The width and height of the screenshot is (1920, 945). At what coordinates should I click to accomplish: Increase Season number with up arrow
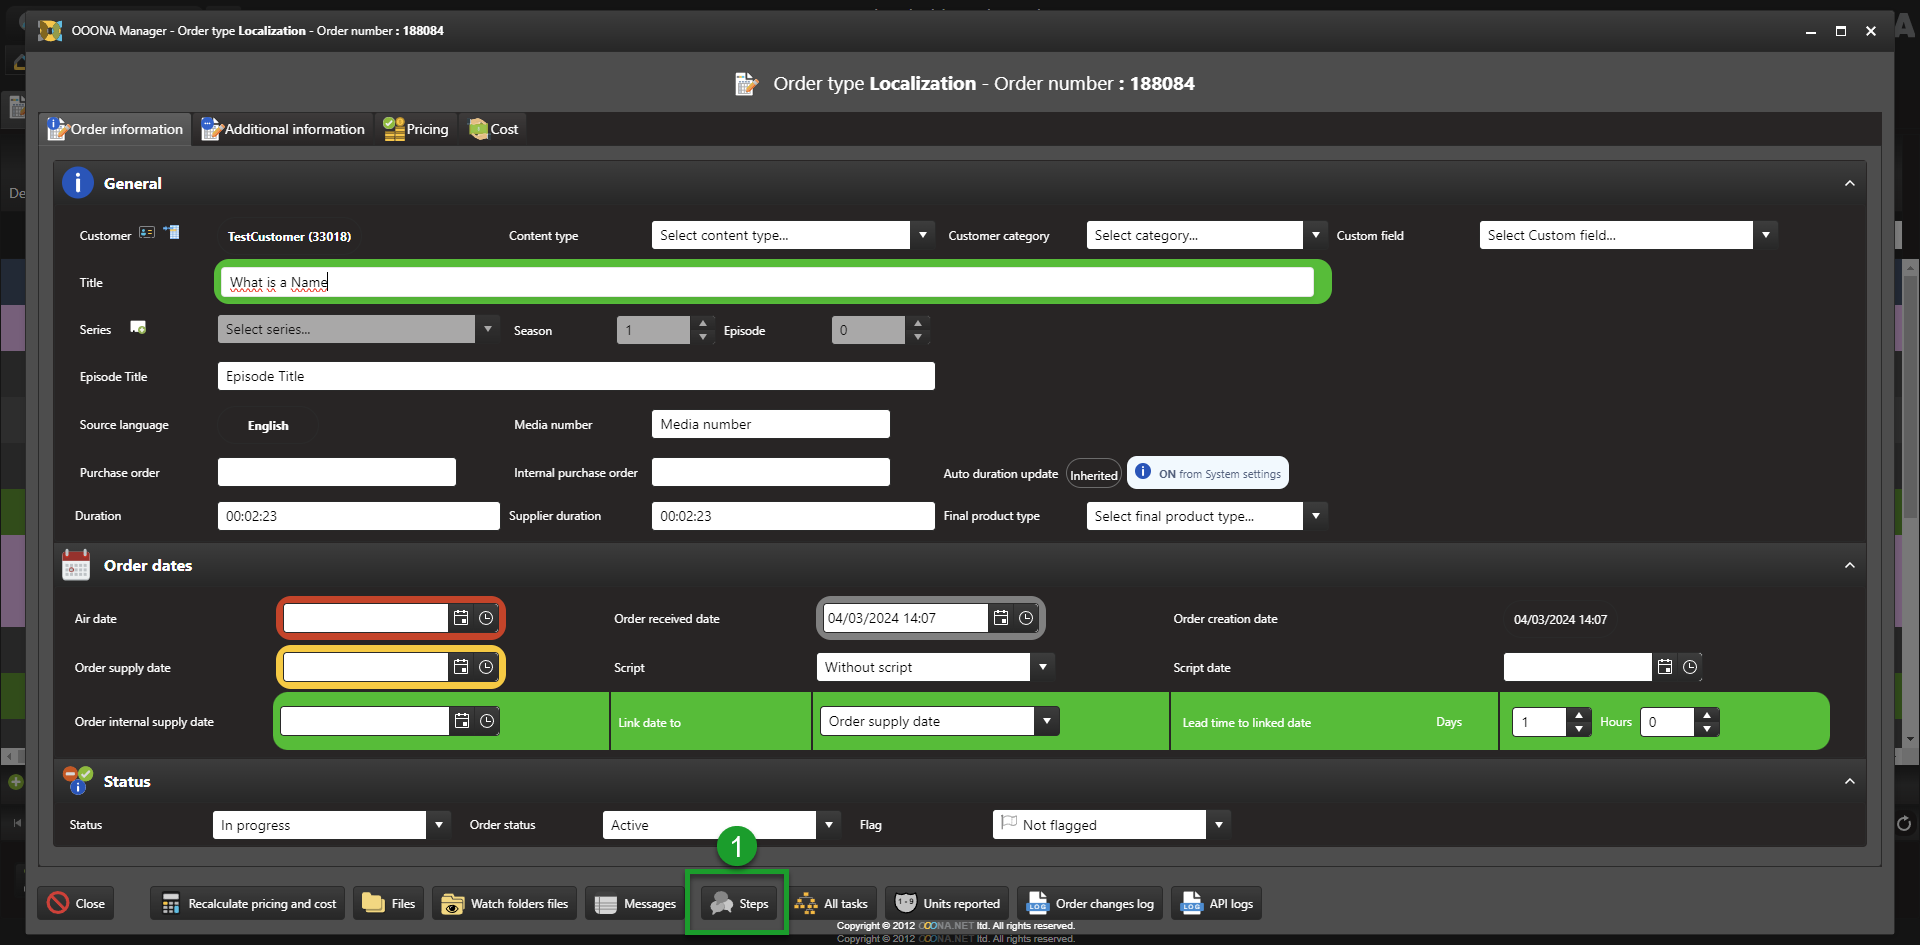click(703, 323)
